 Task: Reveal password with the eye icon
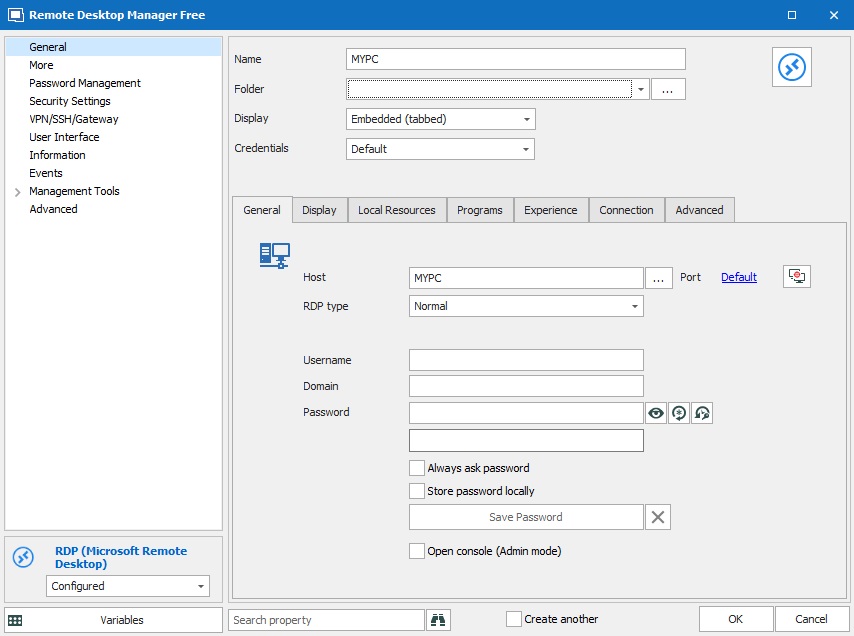(x=656, y=413)
